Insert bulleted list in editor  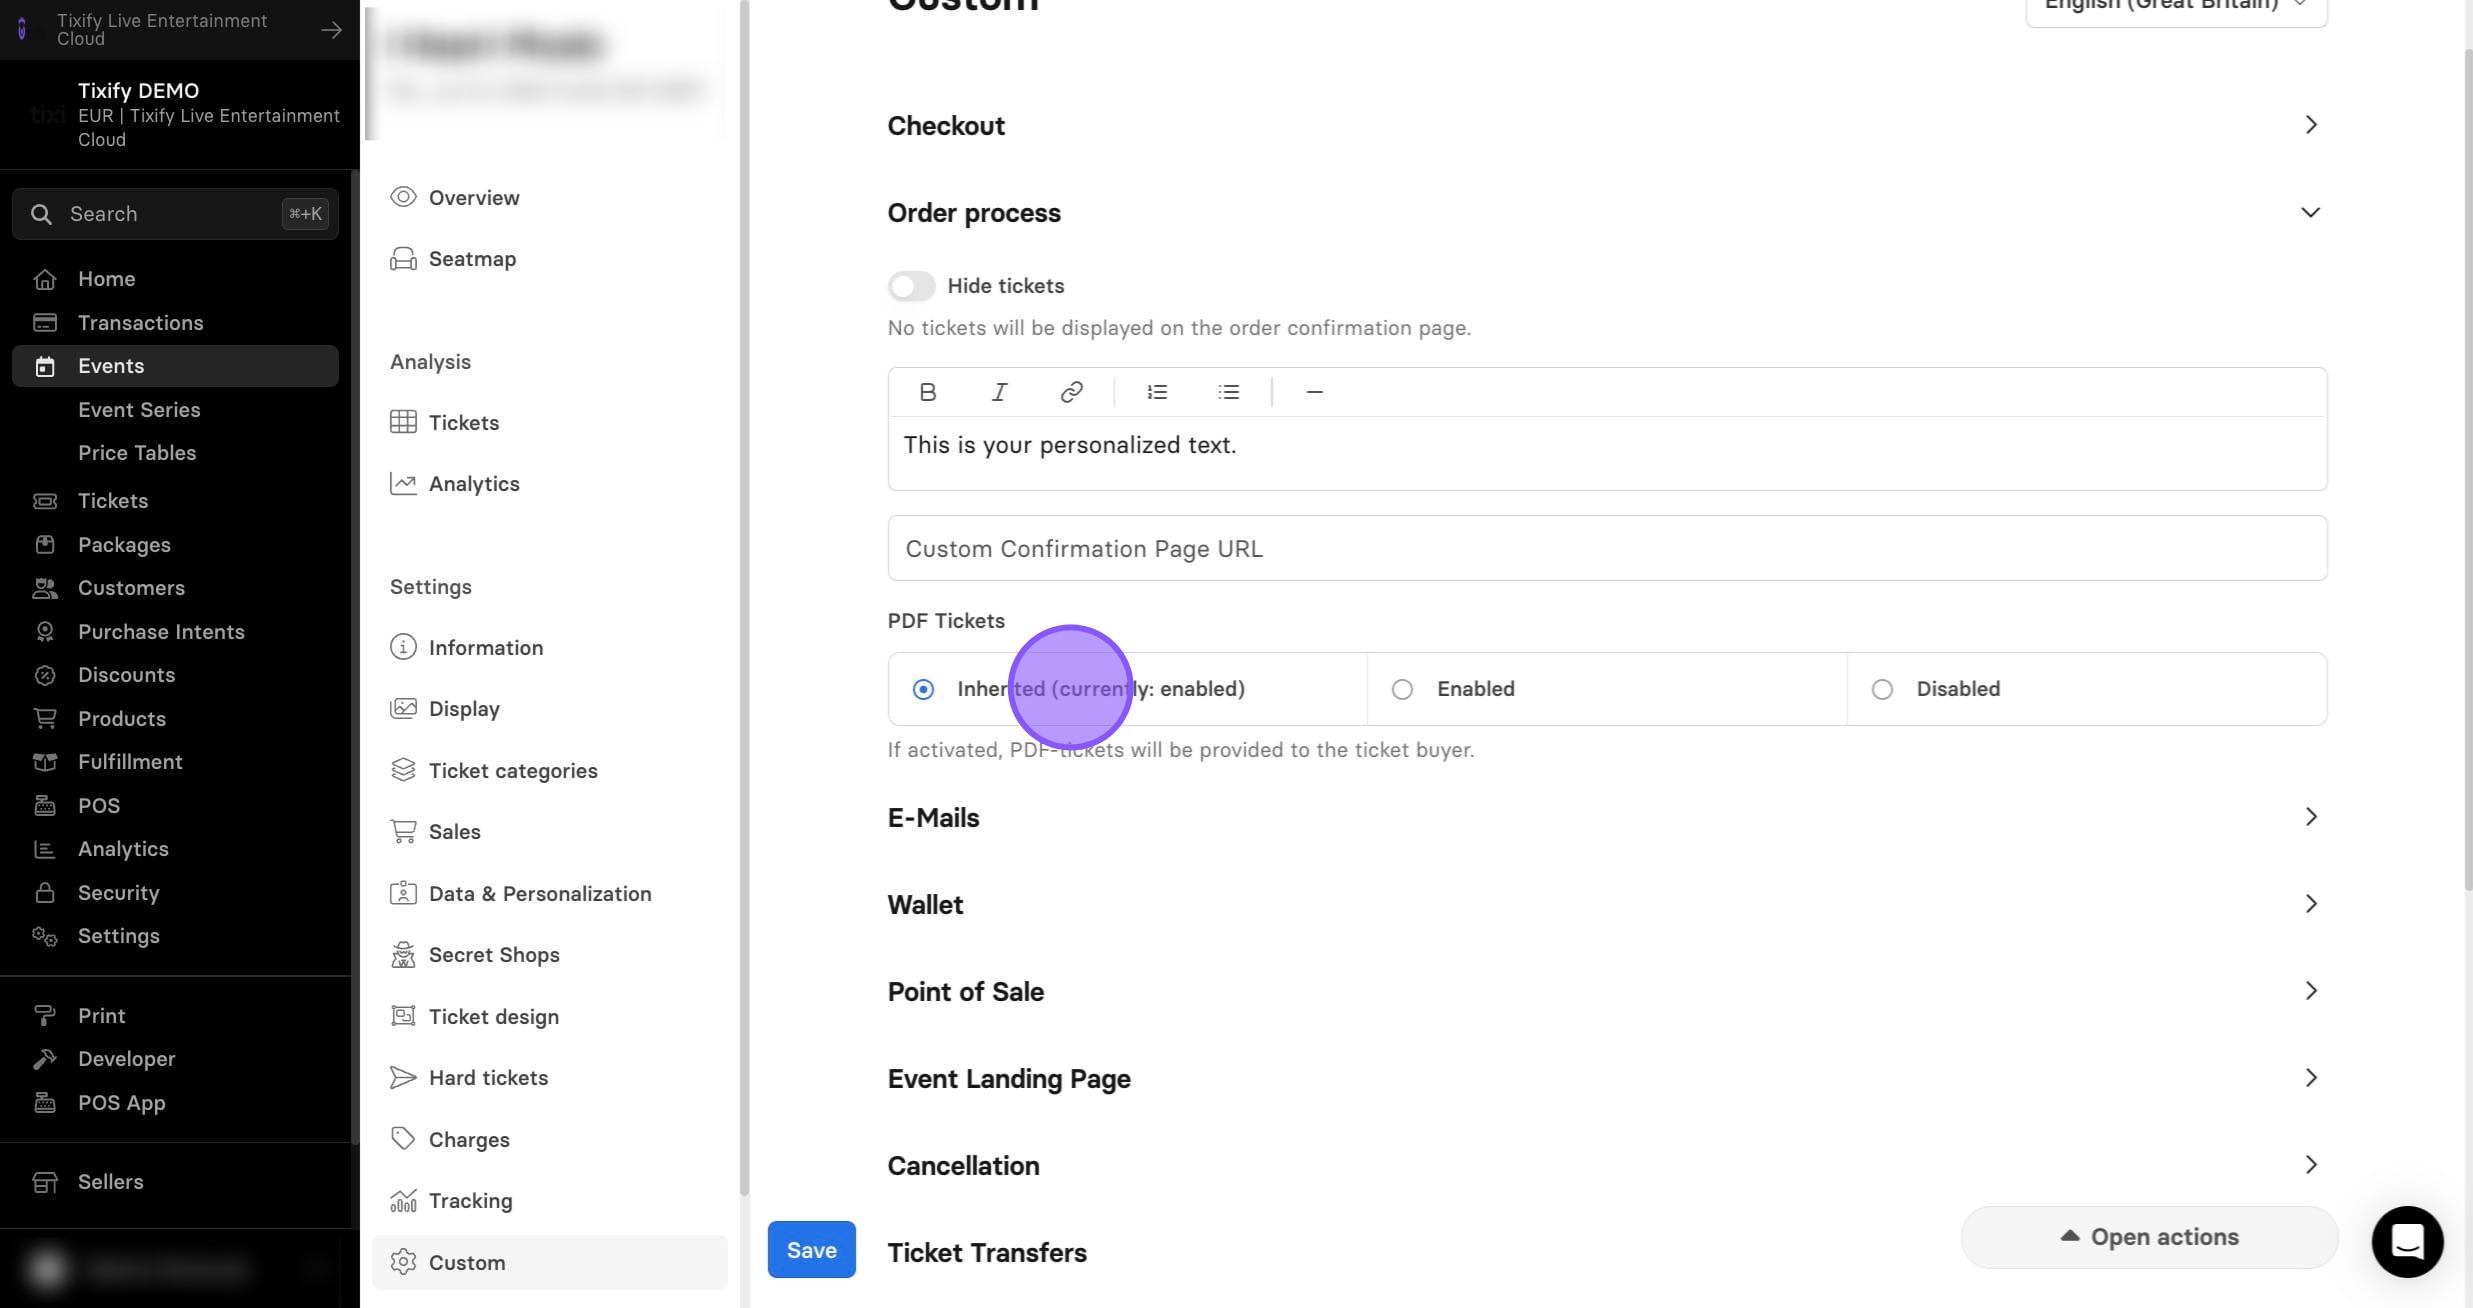click(x=1229, y=392)
